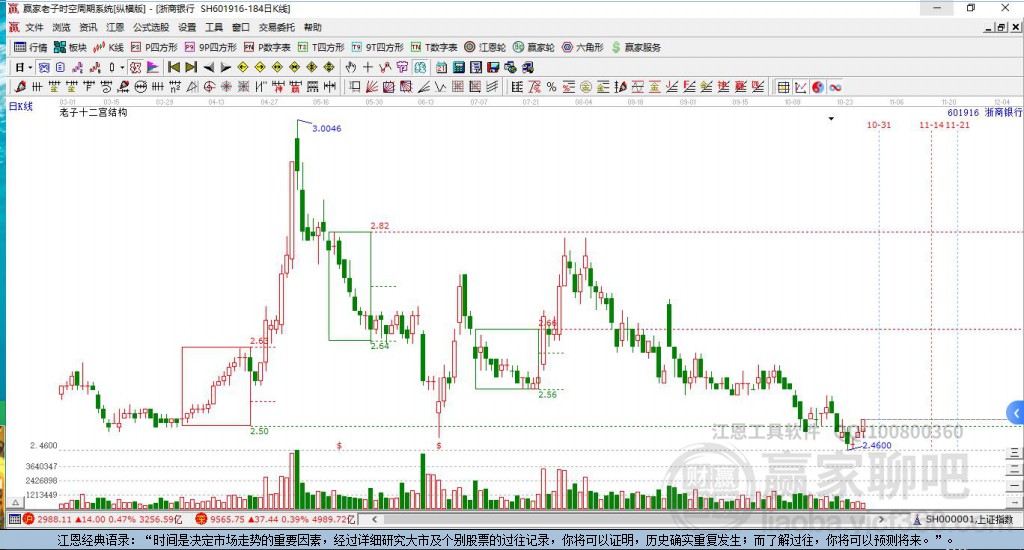Open the 交易委托 menu
Screen dimensions: 1024x550
pos(276,27)
